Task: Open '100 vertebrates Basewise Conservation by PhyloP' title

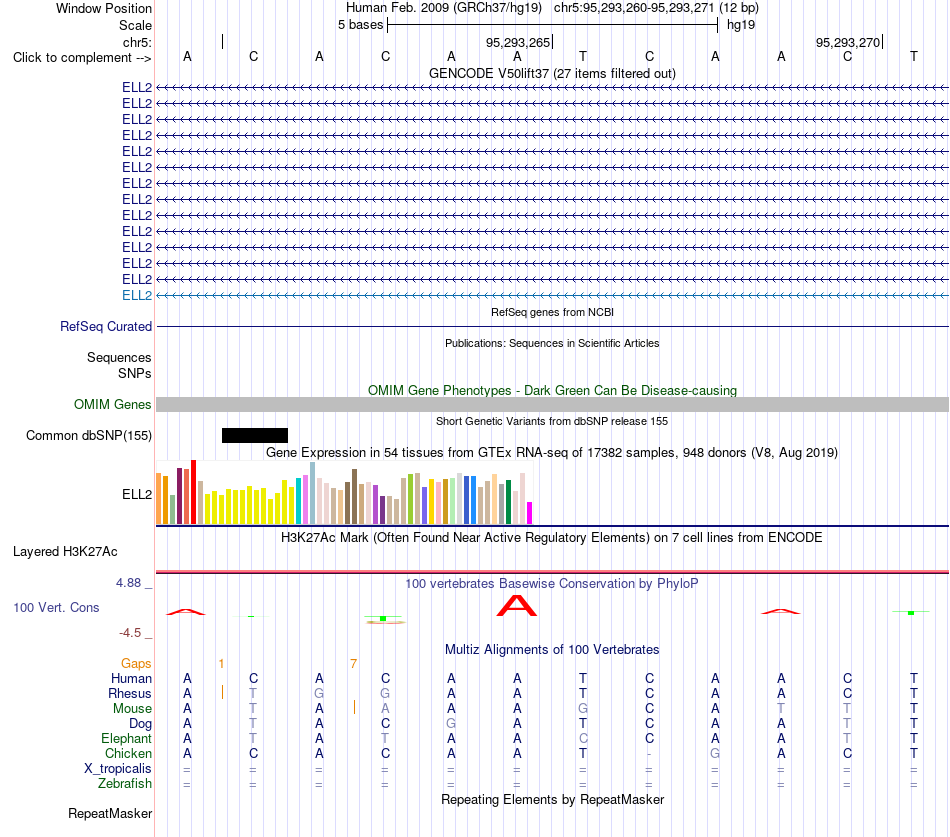Action: tap(552, 584)
